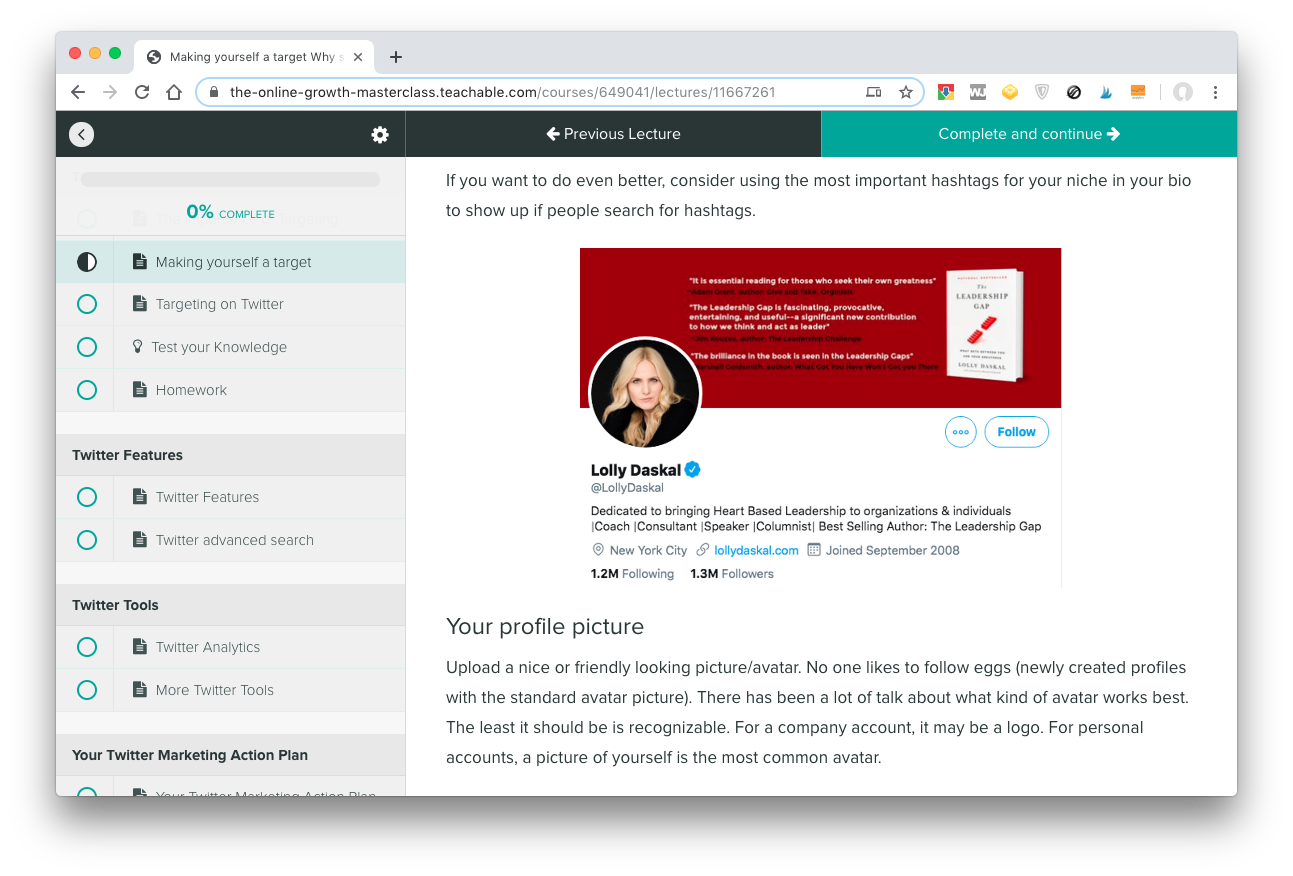Click Twitter Tools section header
The image size is (1293, 876).
(x=231, y=605)
